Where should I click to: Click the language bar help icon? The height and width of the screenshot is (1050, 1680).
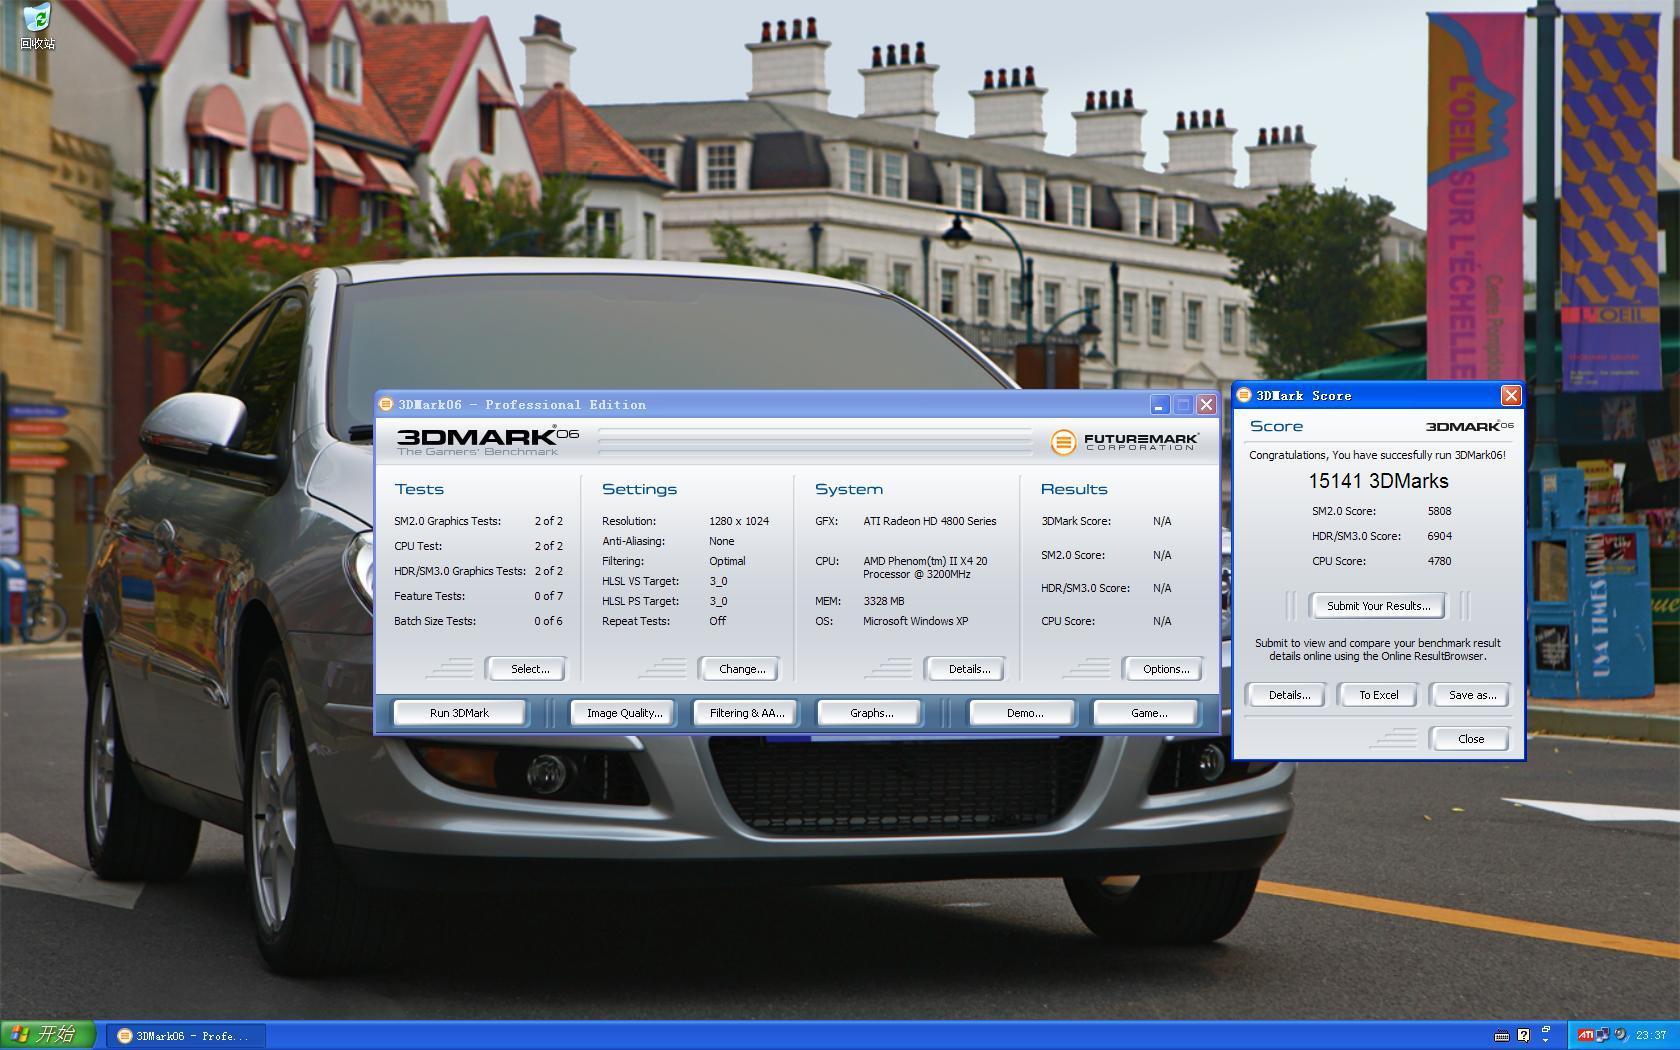(1523, 1035)
